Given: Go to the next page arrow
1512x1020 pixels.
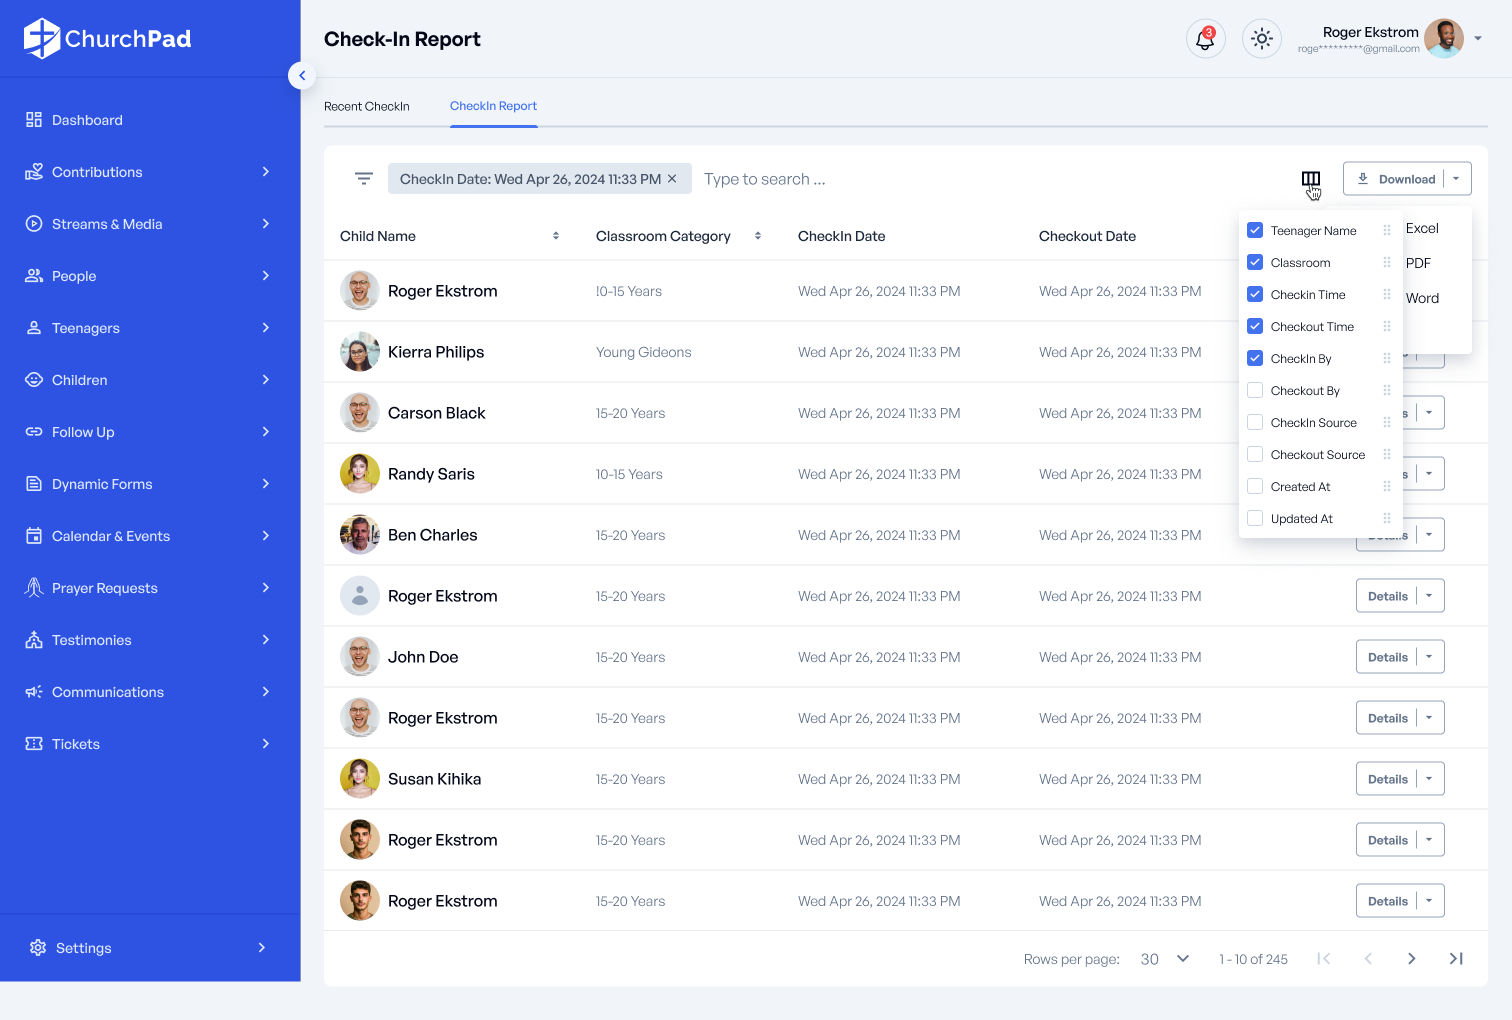Looking at the screenshot, I should (x=1411, y=959).
